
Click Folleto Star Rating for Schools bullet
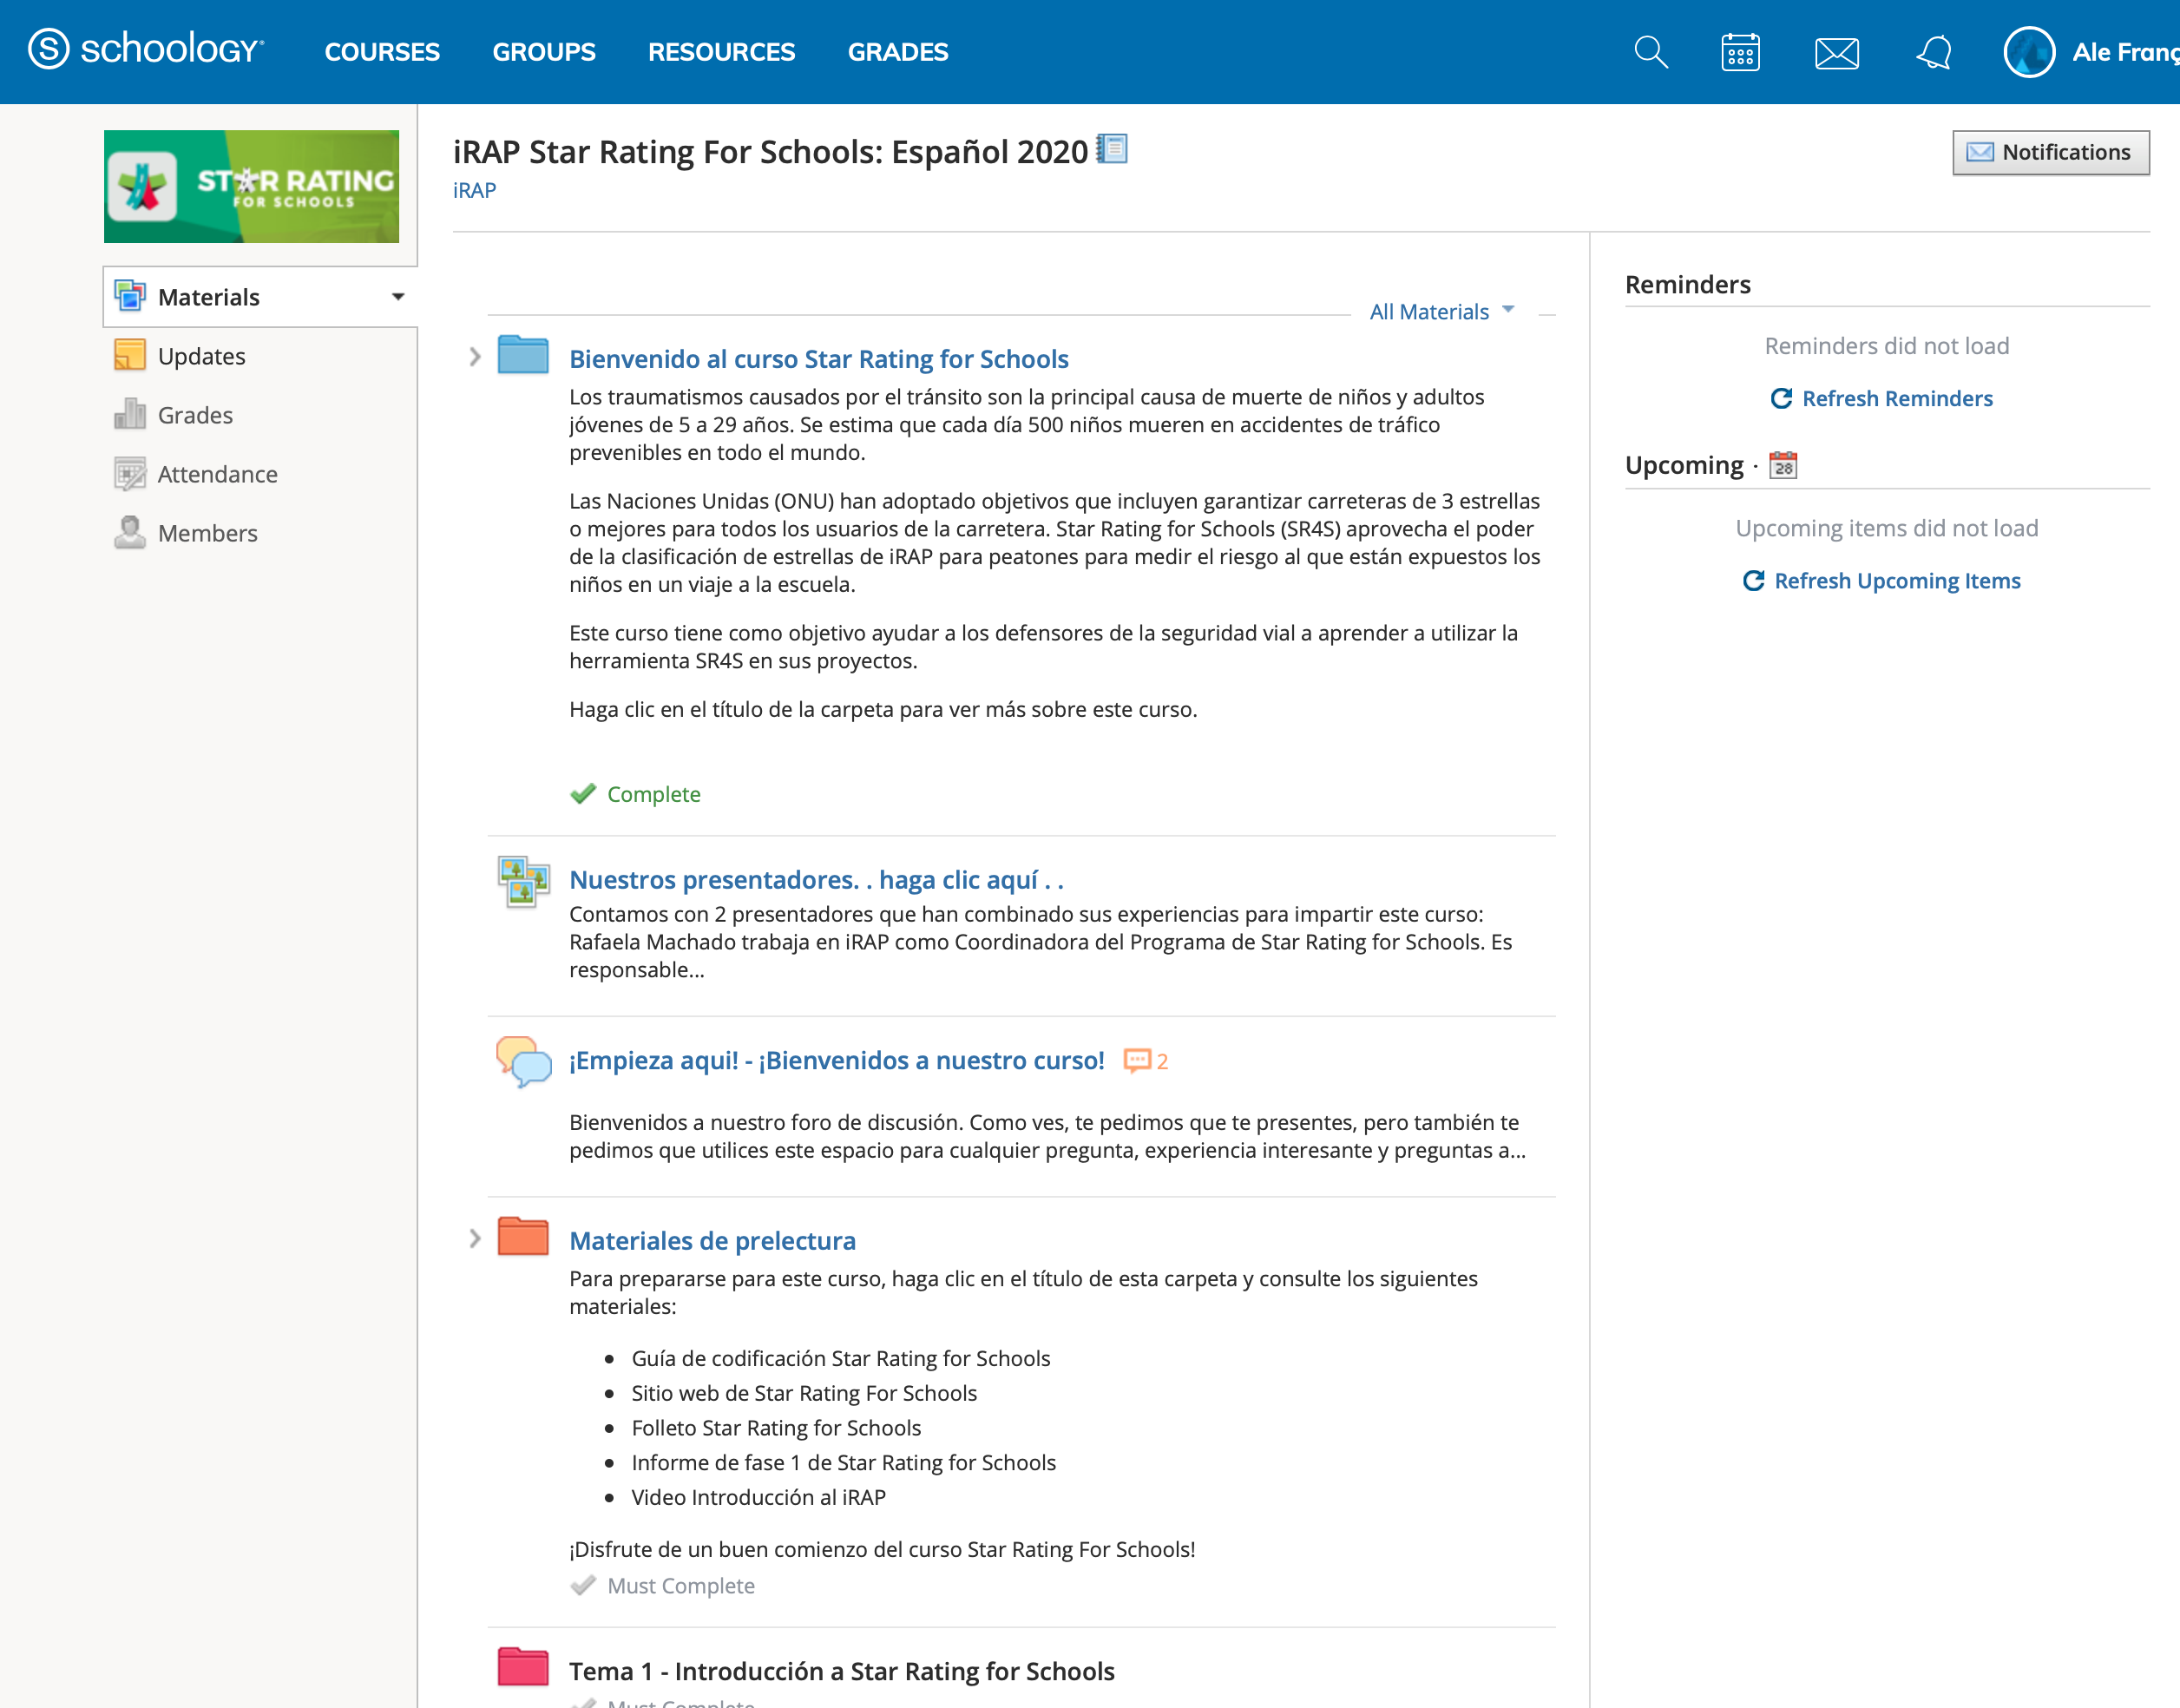pyautogui.click(x=776, y=1428)
